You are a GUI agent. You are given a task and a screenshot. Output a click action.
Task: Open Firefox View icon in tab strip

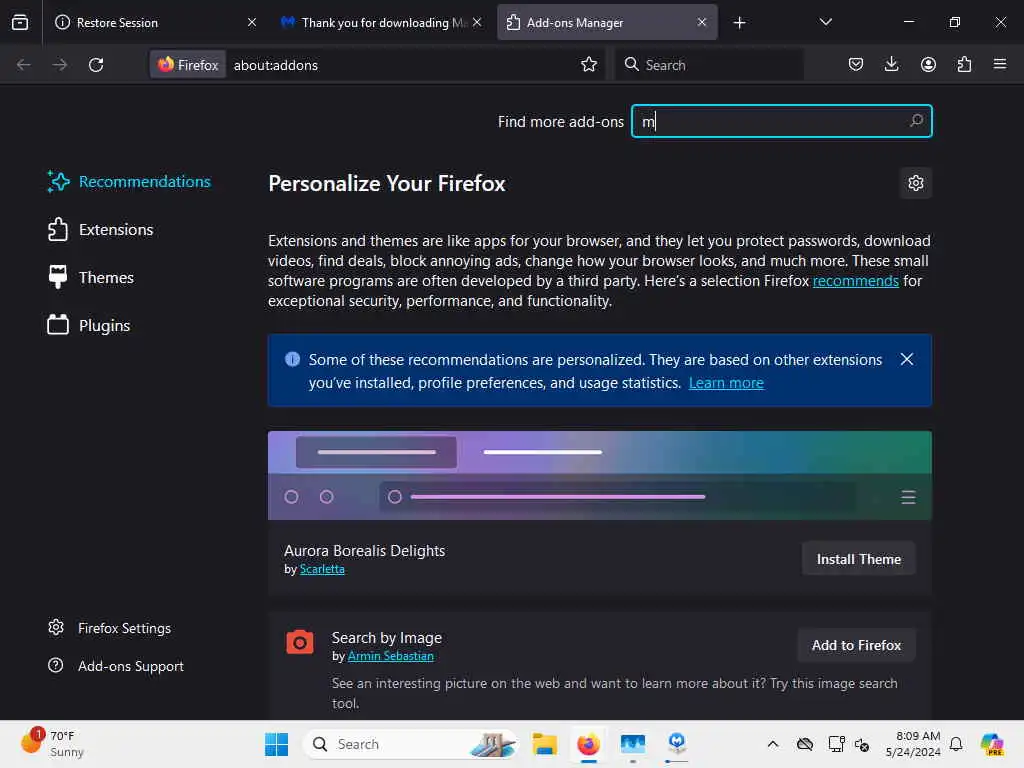20,22
